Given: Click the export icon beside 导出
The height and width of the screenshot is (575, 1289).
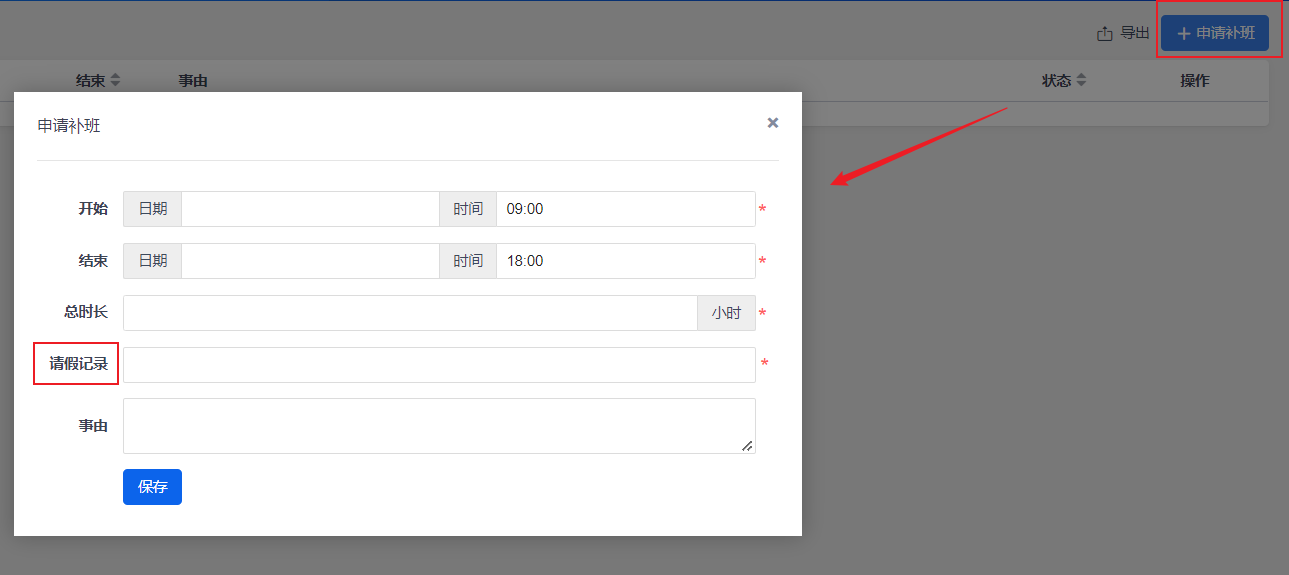Looking at the screenshot, I should point(1105,34).
